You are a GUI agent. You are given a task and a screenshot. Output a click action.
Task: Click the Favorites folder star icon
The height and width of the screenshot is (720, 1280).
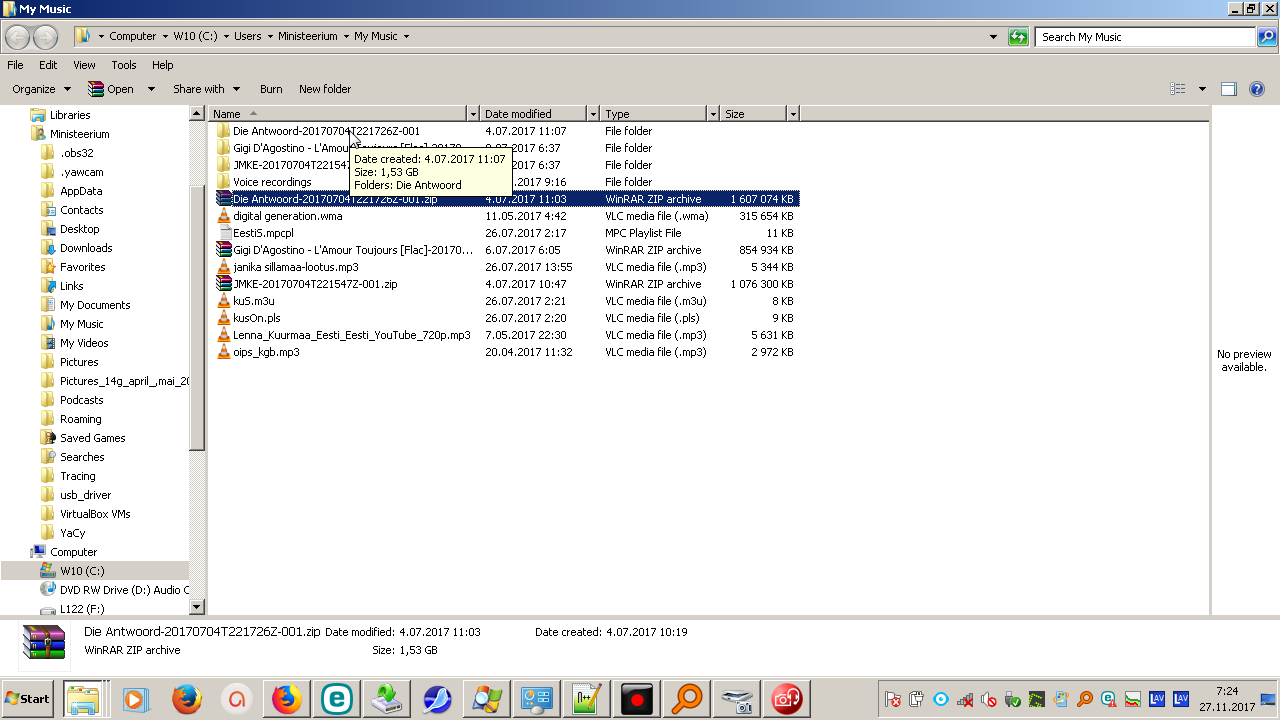48,267
